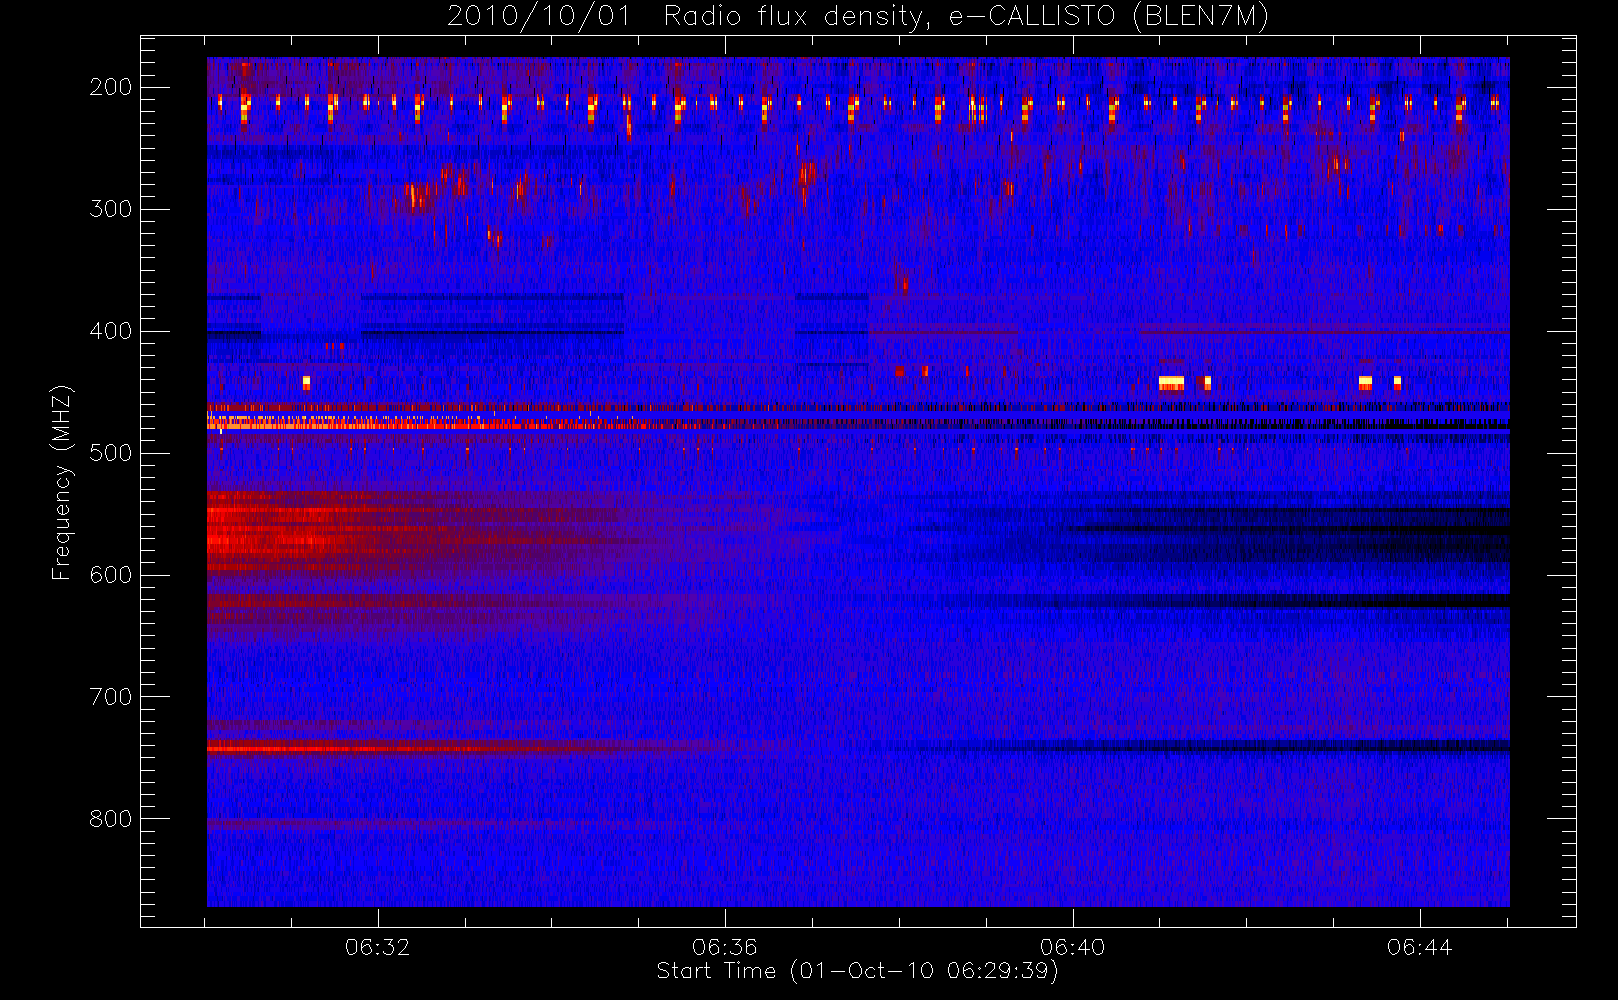Click the 700 frequency tick label

(x=111, y=697)
